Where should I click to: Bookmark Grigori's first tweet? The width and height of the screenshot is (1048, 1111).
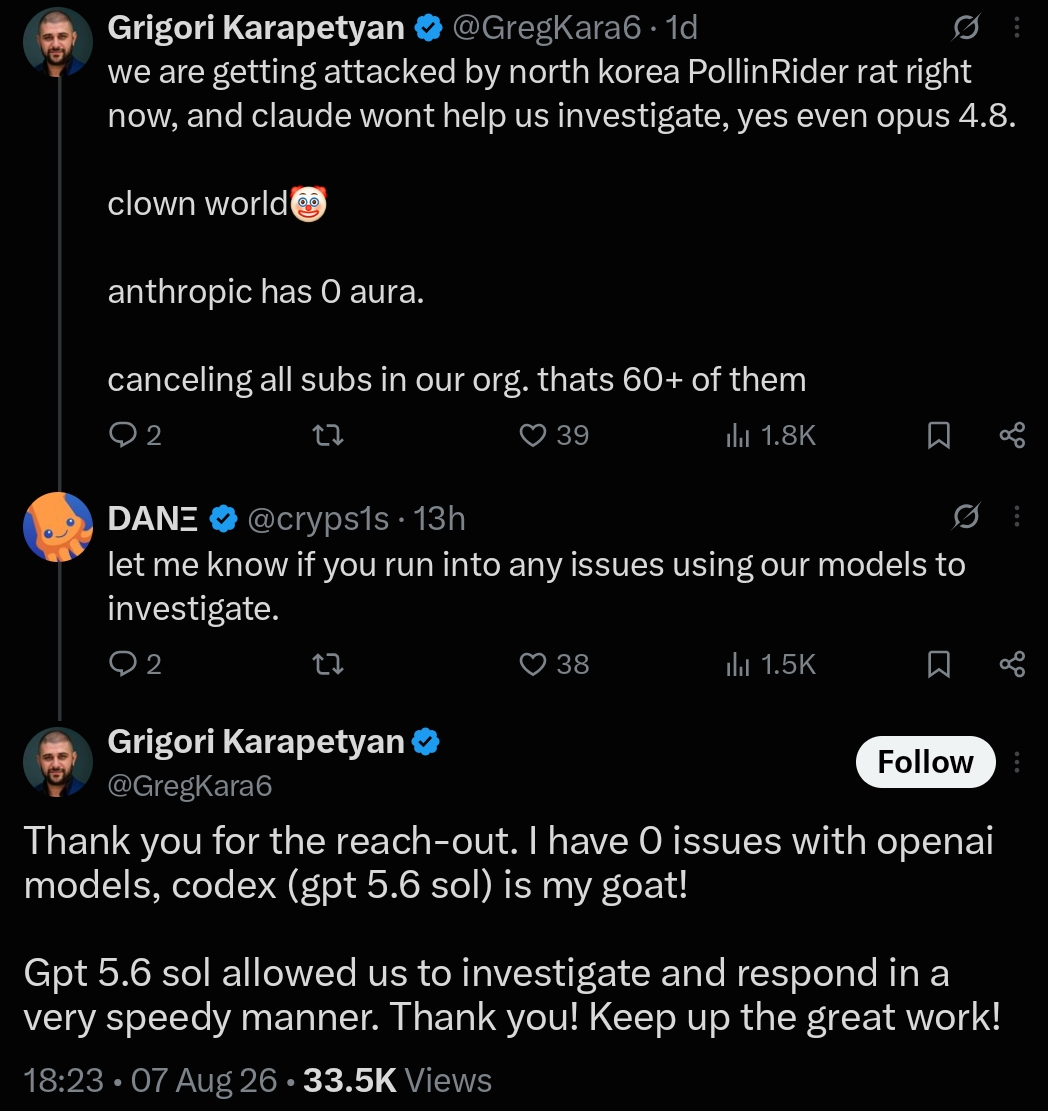point(938,434)
